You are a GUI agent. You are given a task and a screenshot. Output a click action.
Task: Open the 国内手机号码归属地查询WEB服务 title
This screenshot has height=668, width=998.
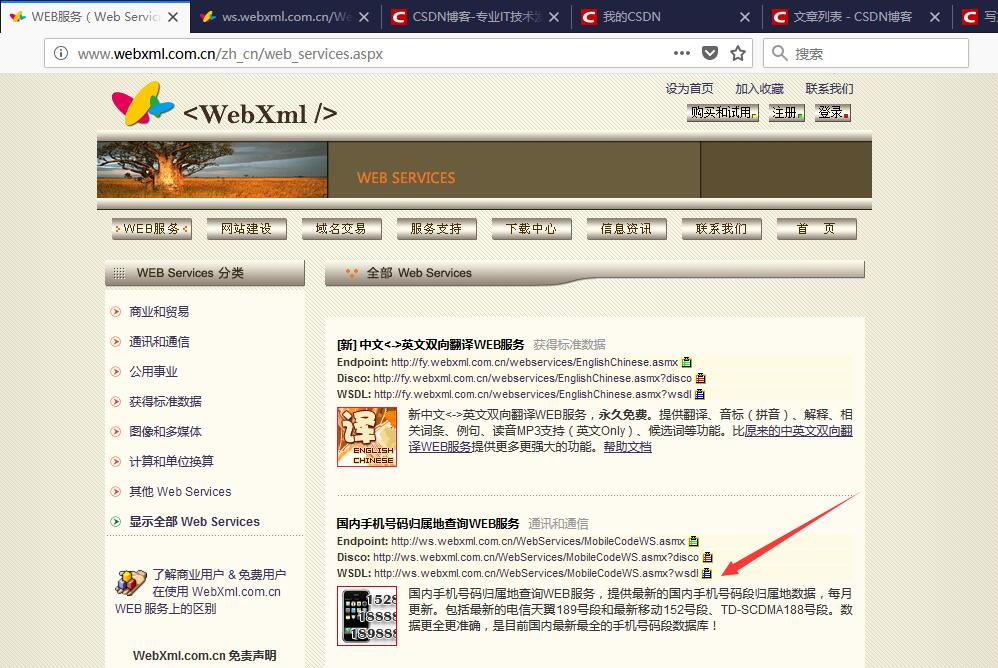428,524
